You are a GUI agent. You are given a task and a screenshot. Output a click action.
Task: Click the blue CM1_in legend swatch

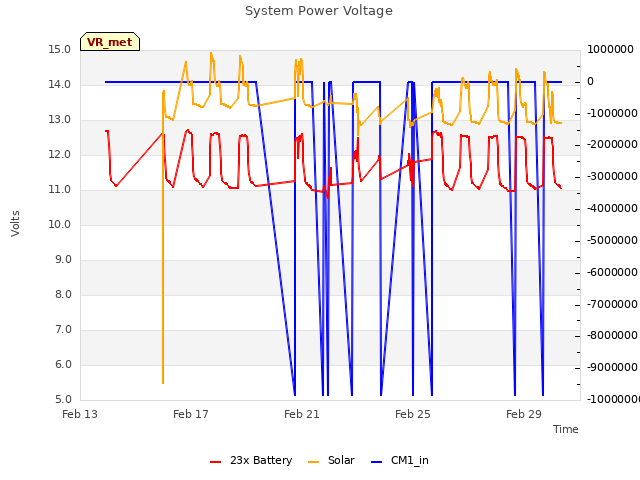[376, 462]
